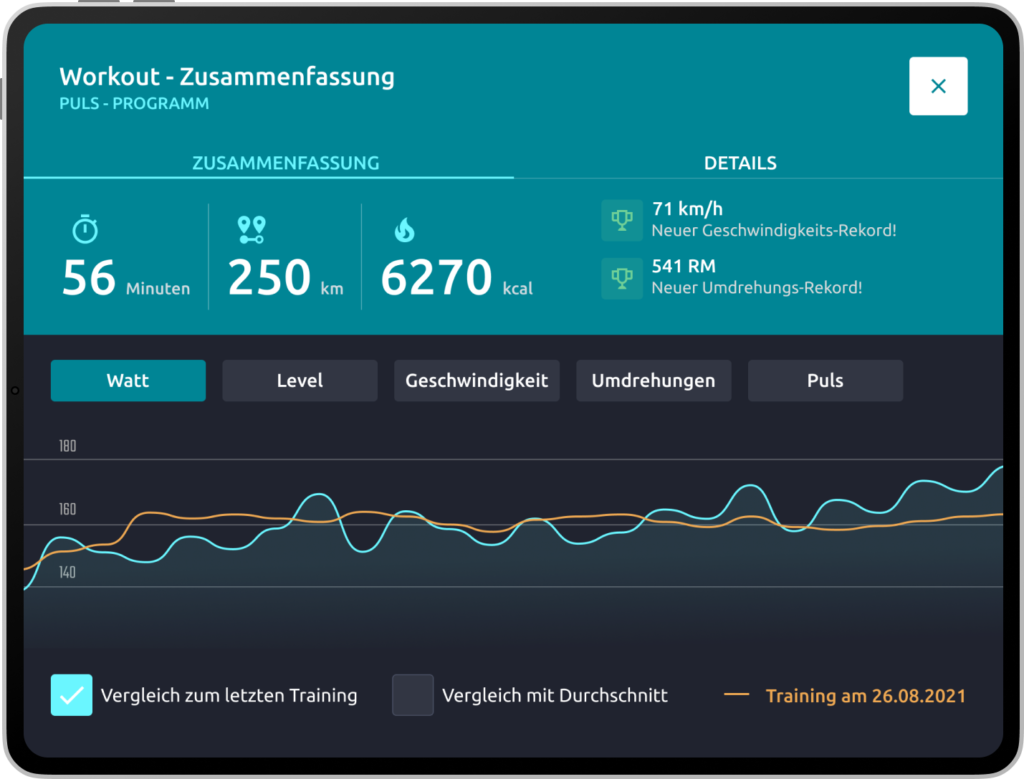The width and height of the screenshot is (1024, 779).
Task: Click the 180 axis label on the chart
Action: 67,446
